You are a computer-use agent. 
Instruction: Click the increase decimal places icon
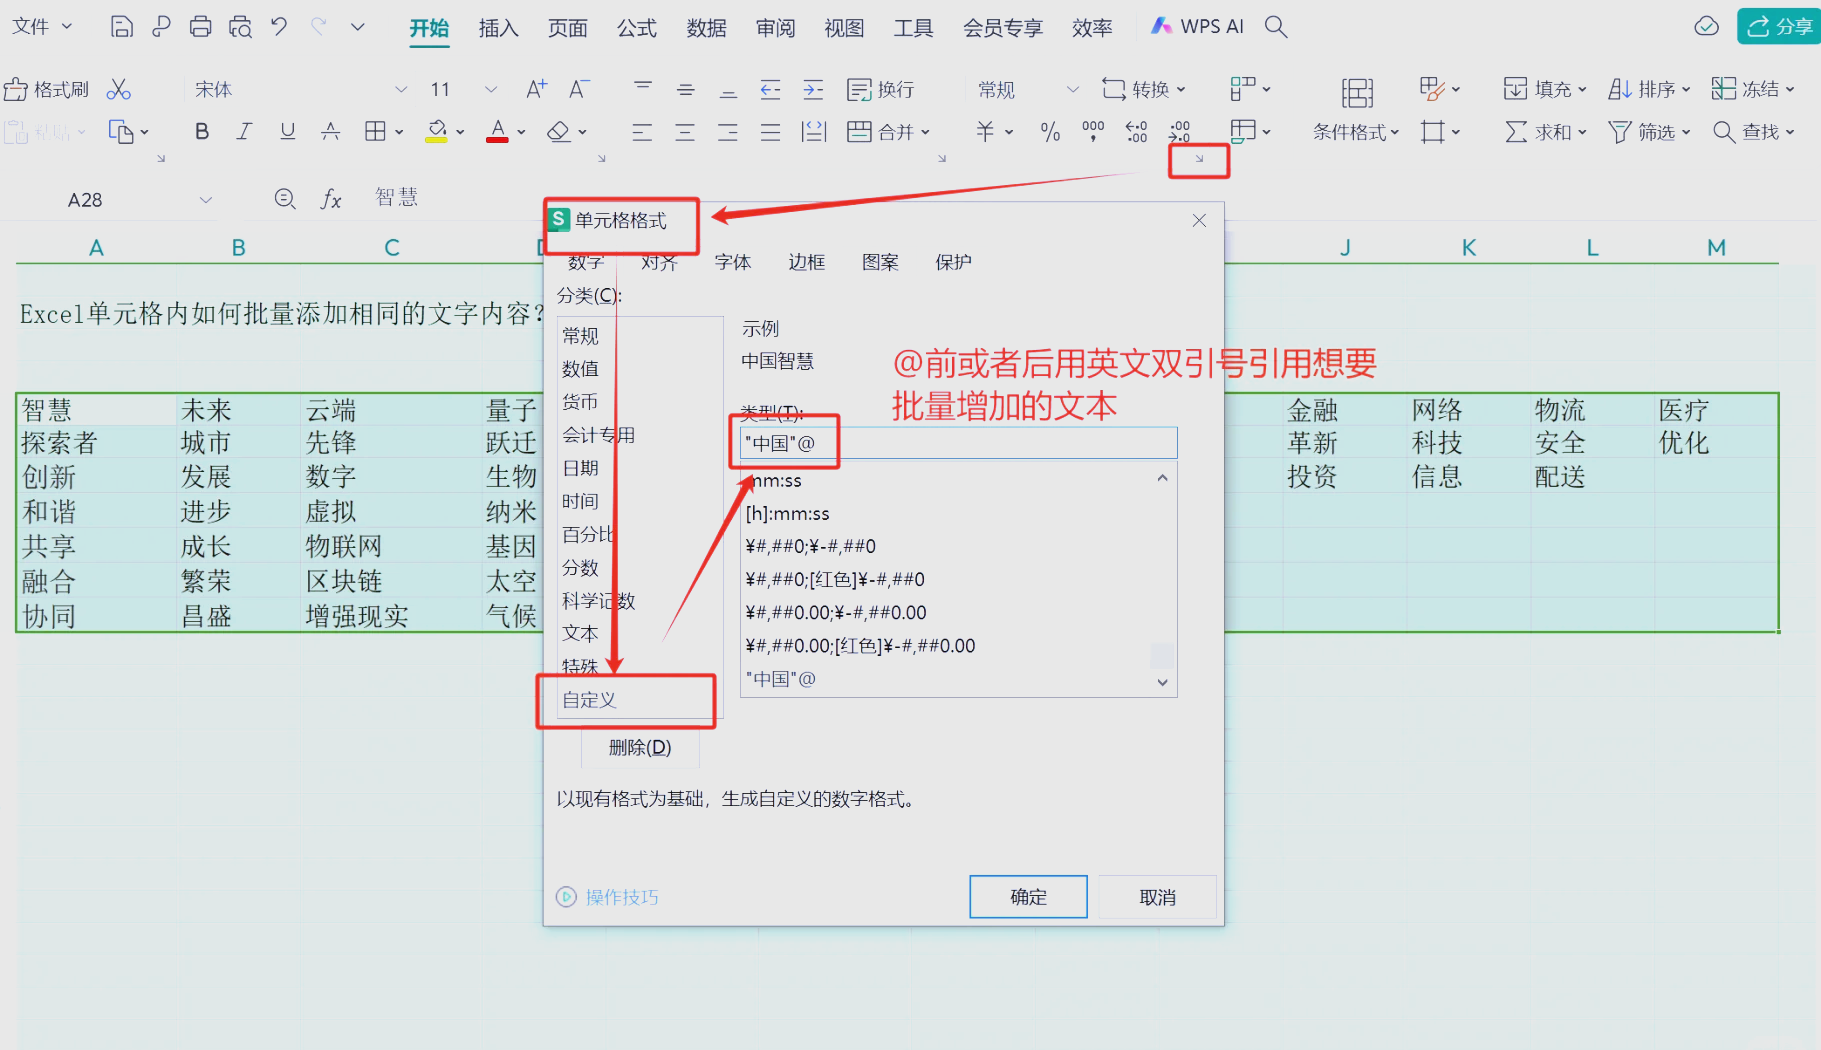coord(1137,131)
